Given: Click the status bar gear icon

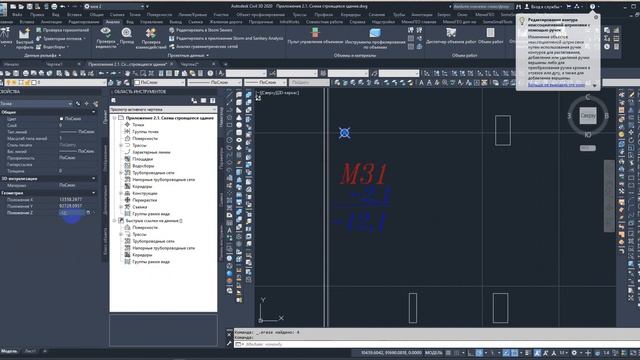Looking at the screenshot, I should click(x=574, y=352).
